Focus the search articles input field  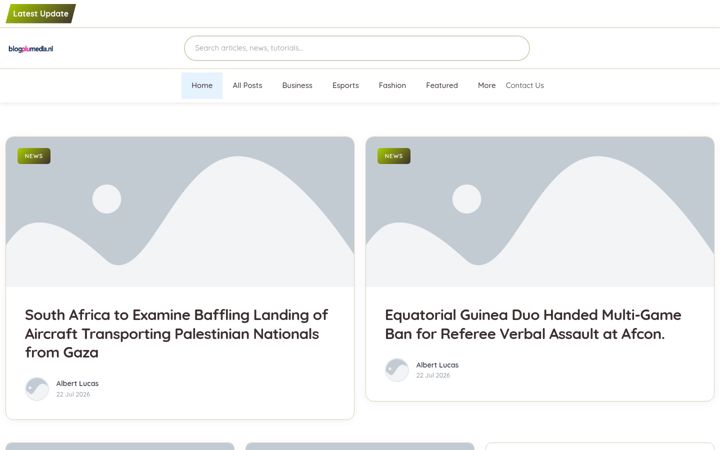[x=357, y=48]
